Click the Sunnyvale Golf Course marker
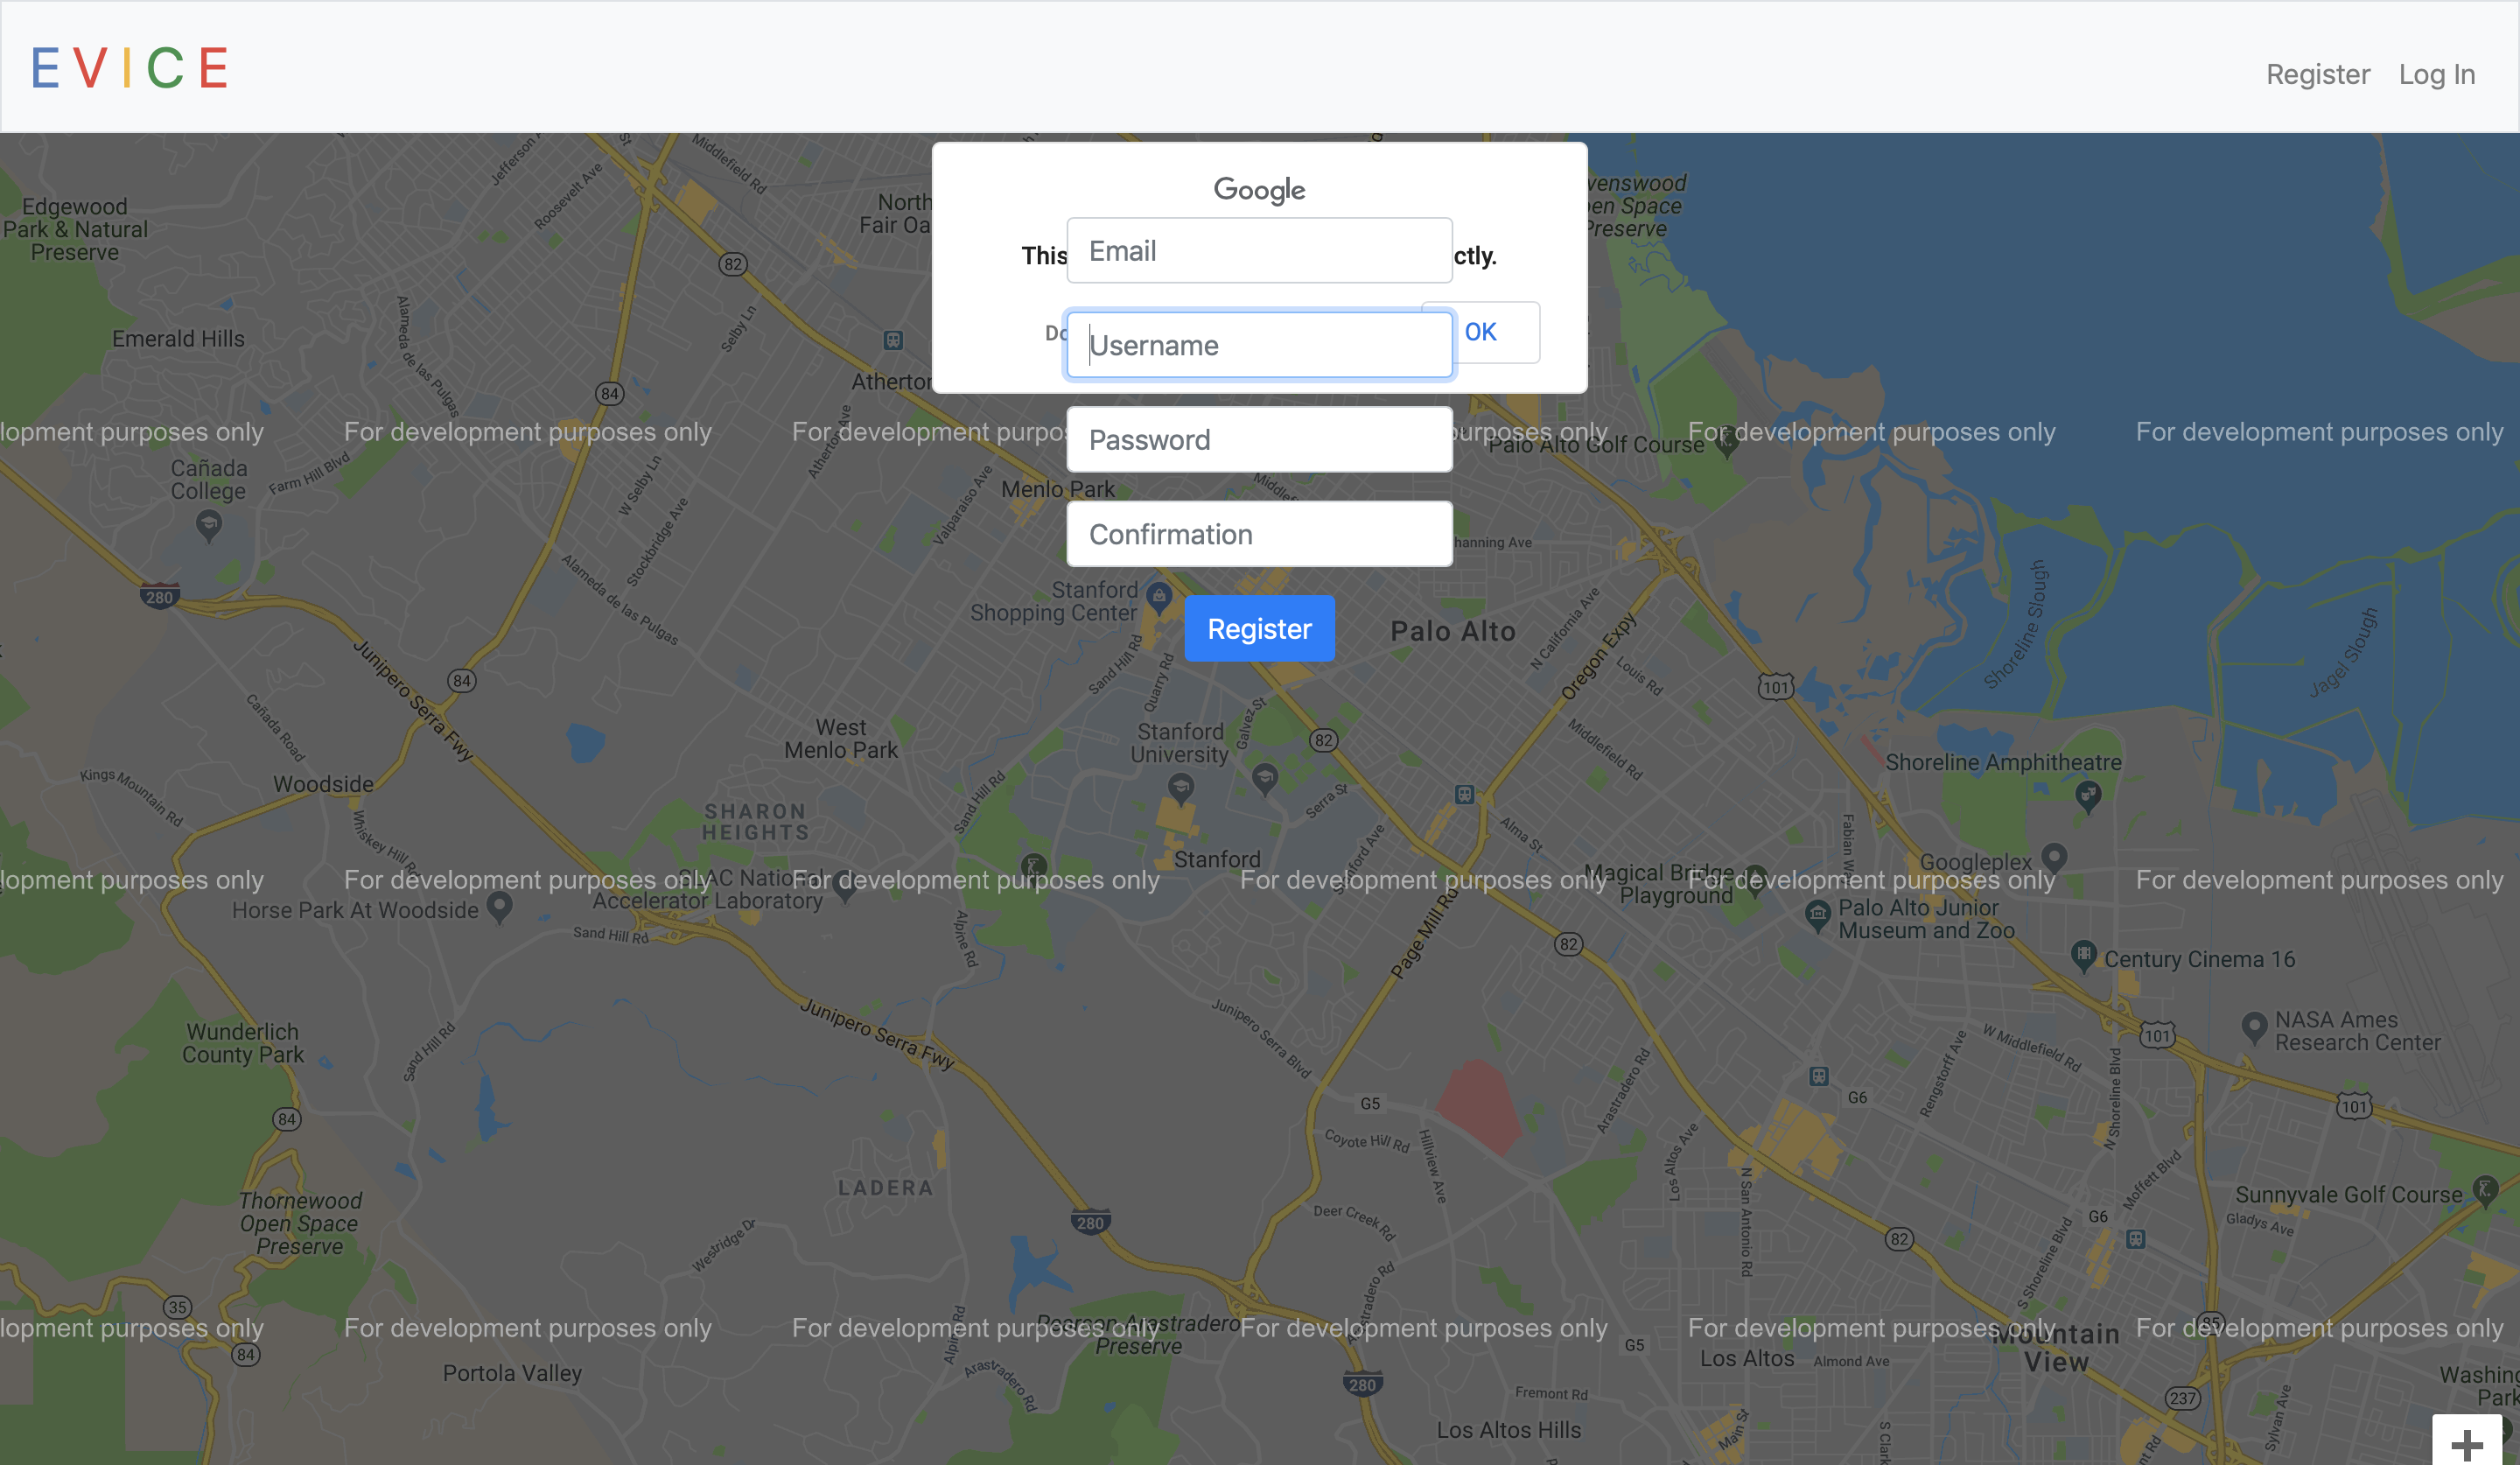 click(2484, 1189)
